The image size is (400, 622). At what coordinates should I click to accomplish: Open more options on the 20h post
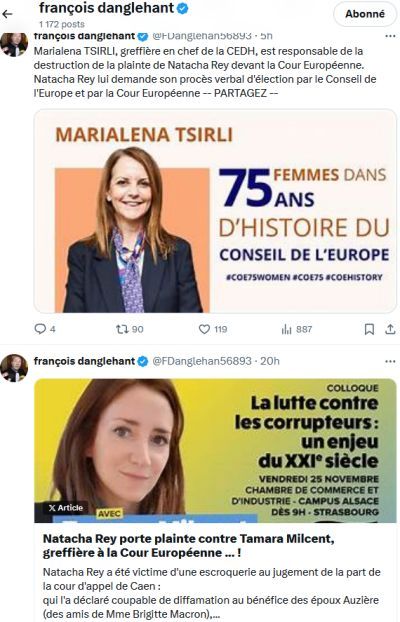click(390, 361)
